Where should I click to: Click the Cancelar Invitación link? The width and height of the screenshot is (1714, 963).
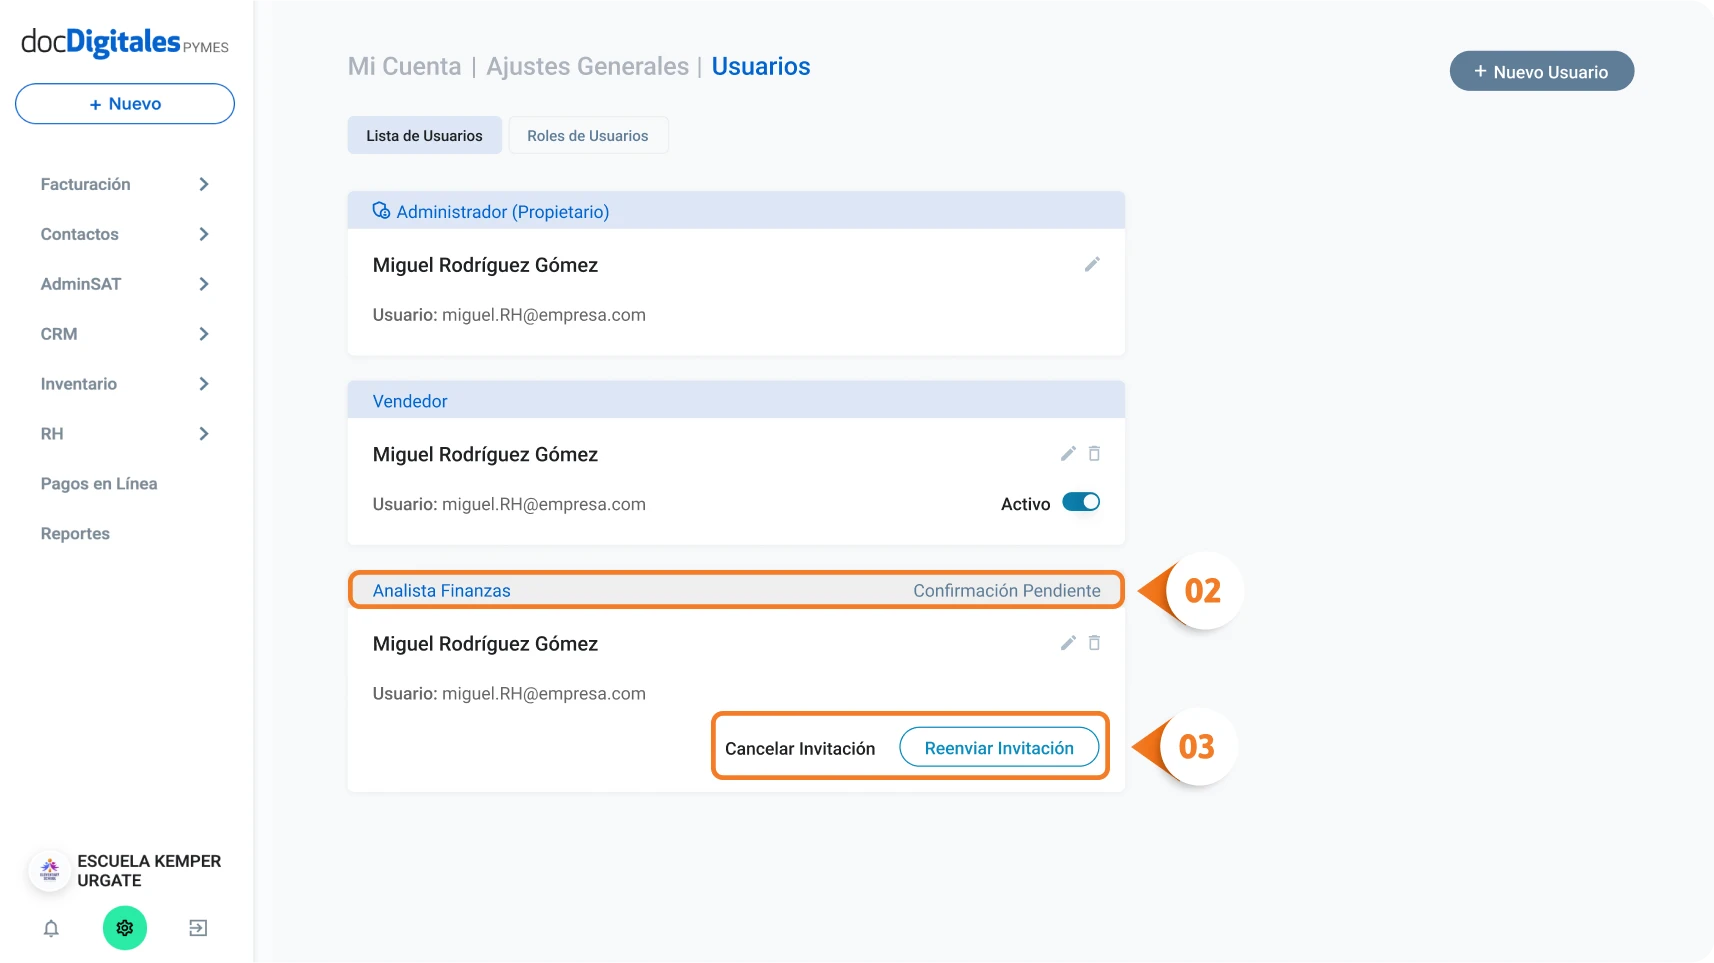800,749
